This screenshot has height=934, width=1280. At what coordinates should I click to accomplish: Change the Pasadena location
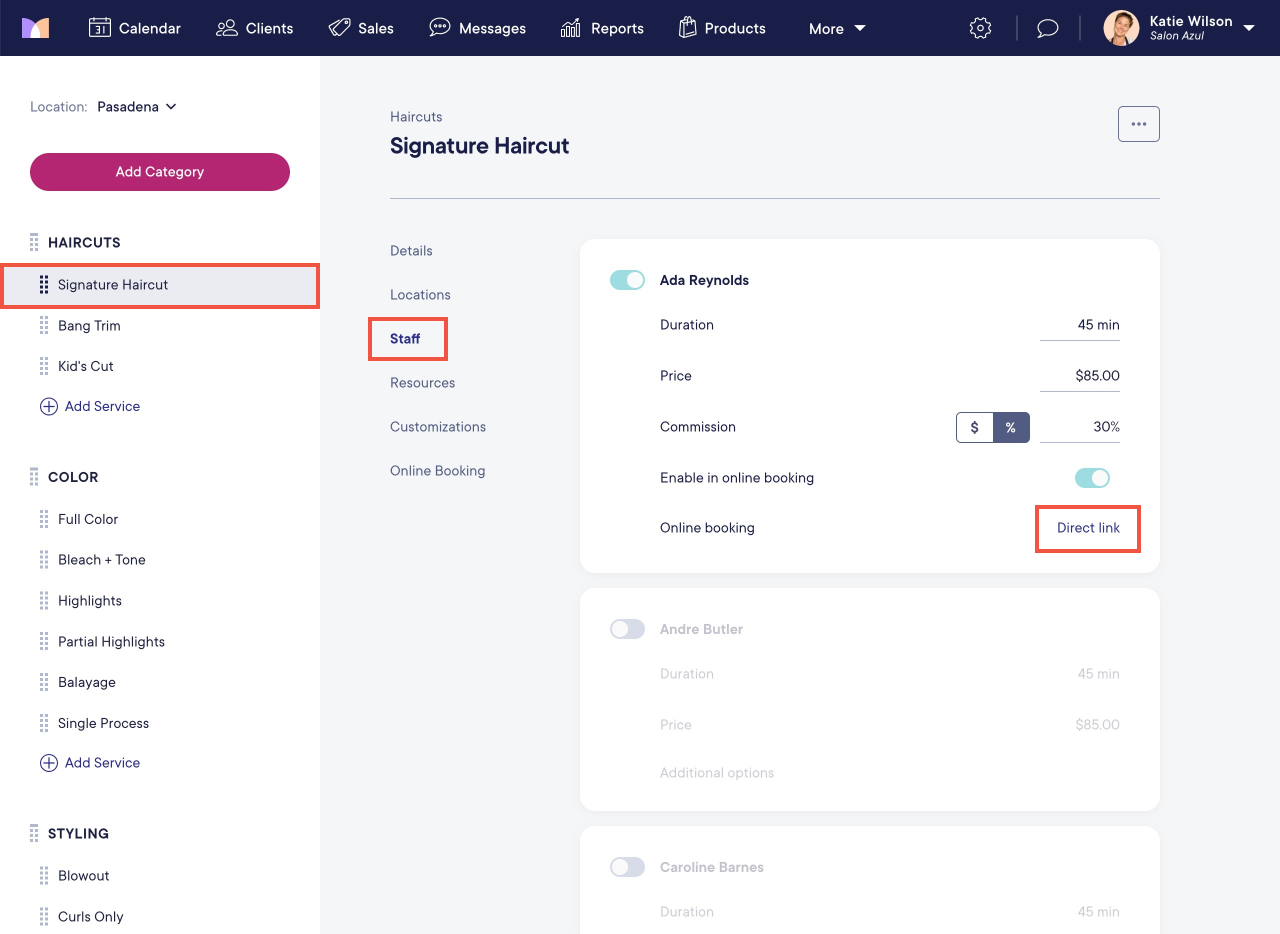tap(137, 106)
